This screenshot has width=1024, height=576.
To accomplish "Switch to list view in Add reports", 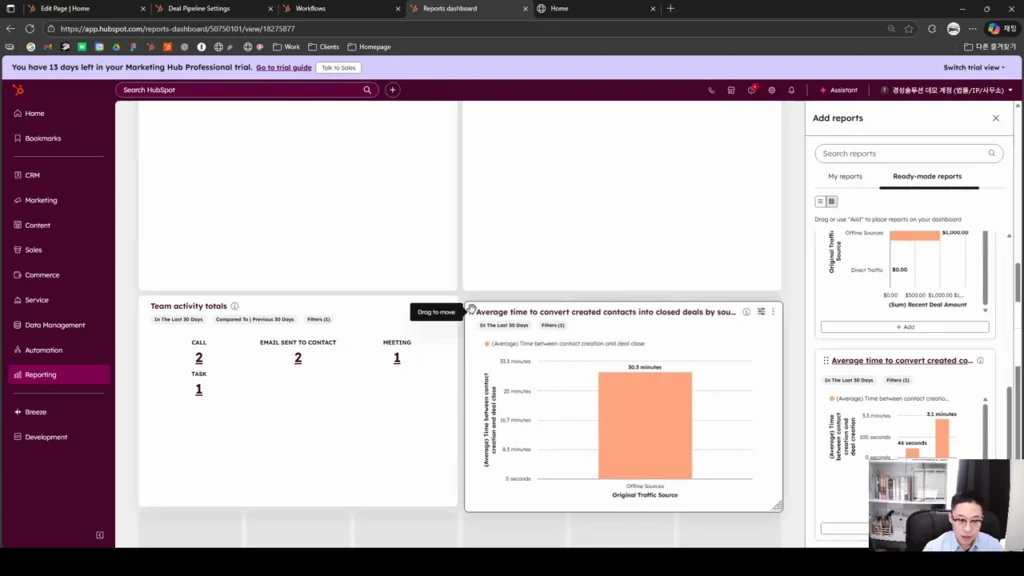I will 820,201.
